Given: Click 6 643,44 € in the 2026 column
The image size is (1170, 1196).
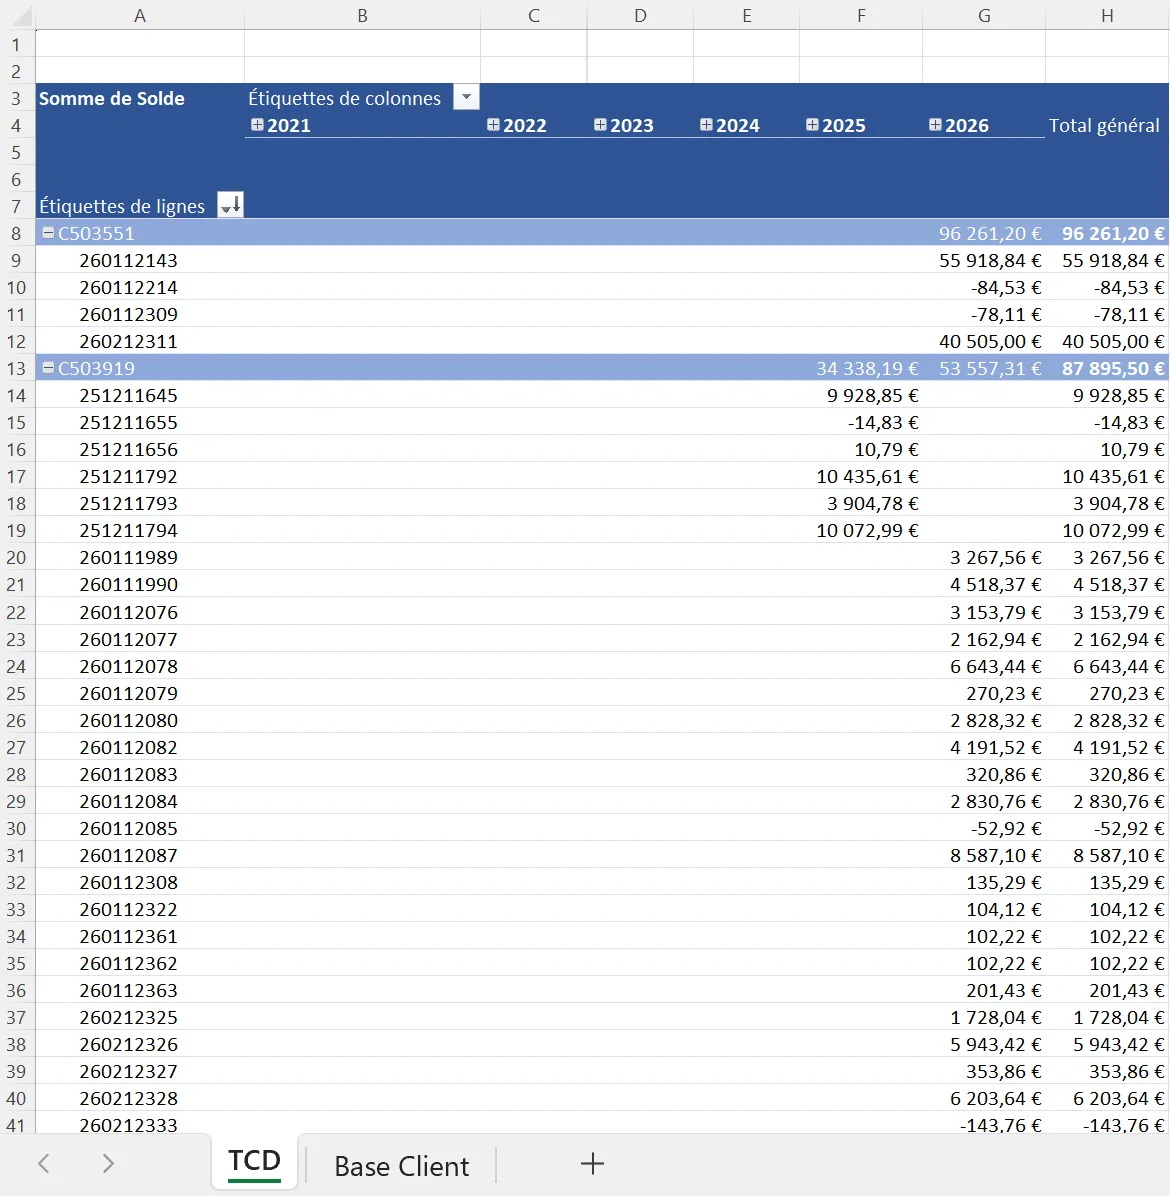Looking at the screenshot, I should click(x=995, y=666).
